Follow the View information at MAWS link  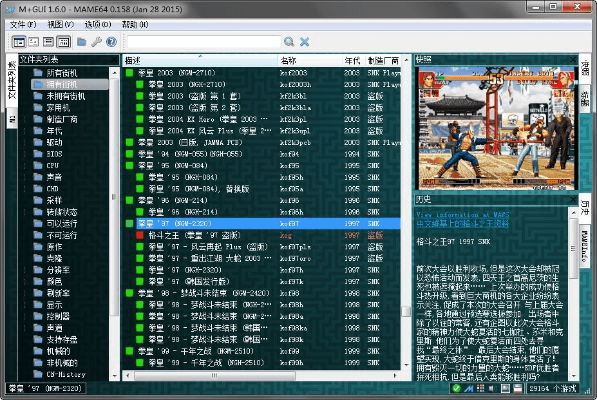pos(462,215)
